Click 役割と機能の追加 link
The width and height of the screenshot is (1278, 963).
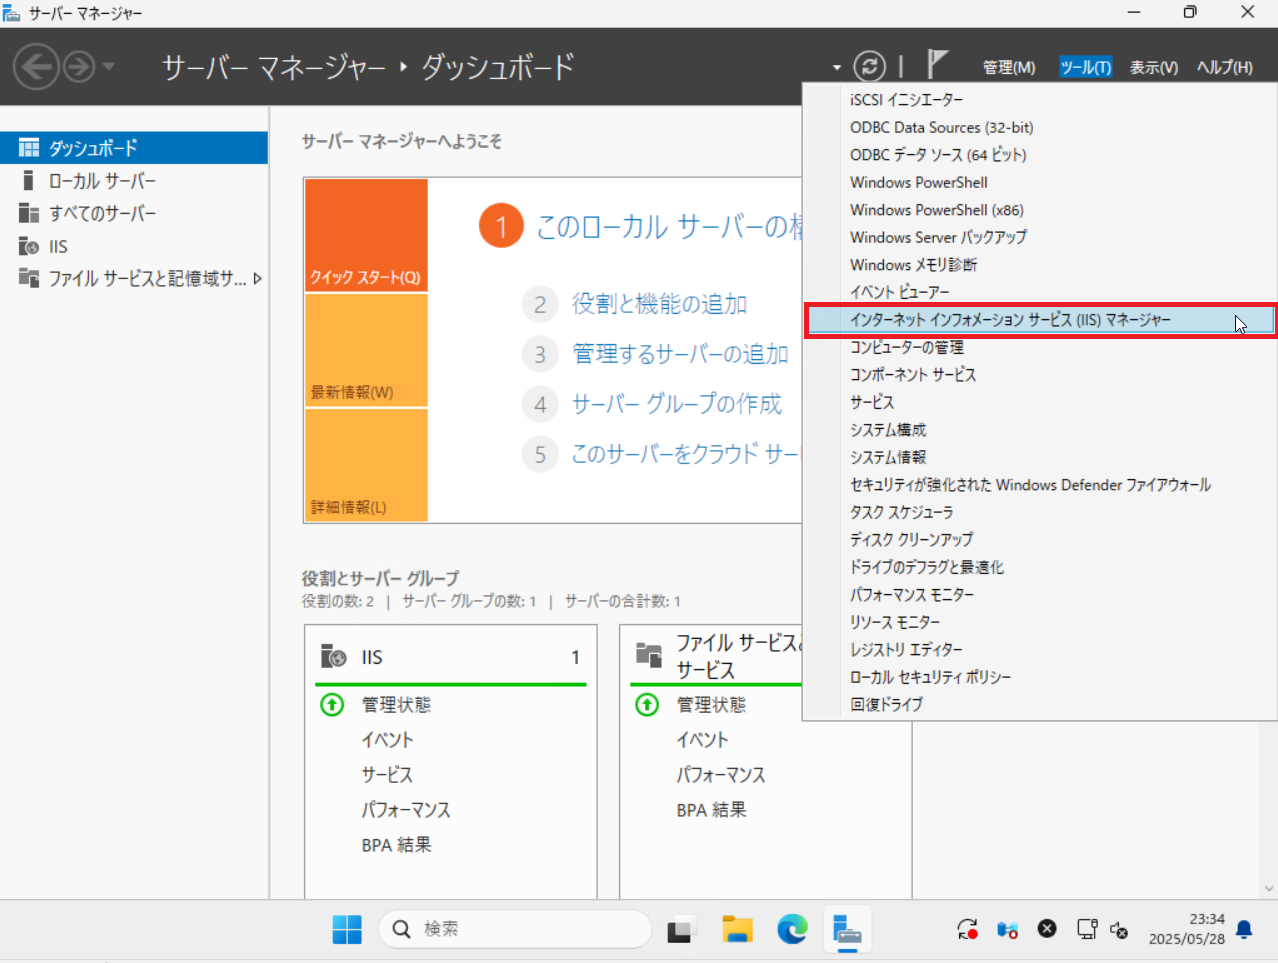[659, 304]
